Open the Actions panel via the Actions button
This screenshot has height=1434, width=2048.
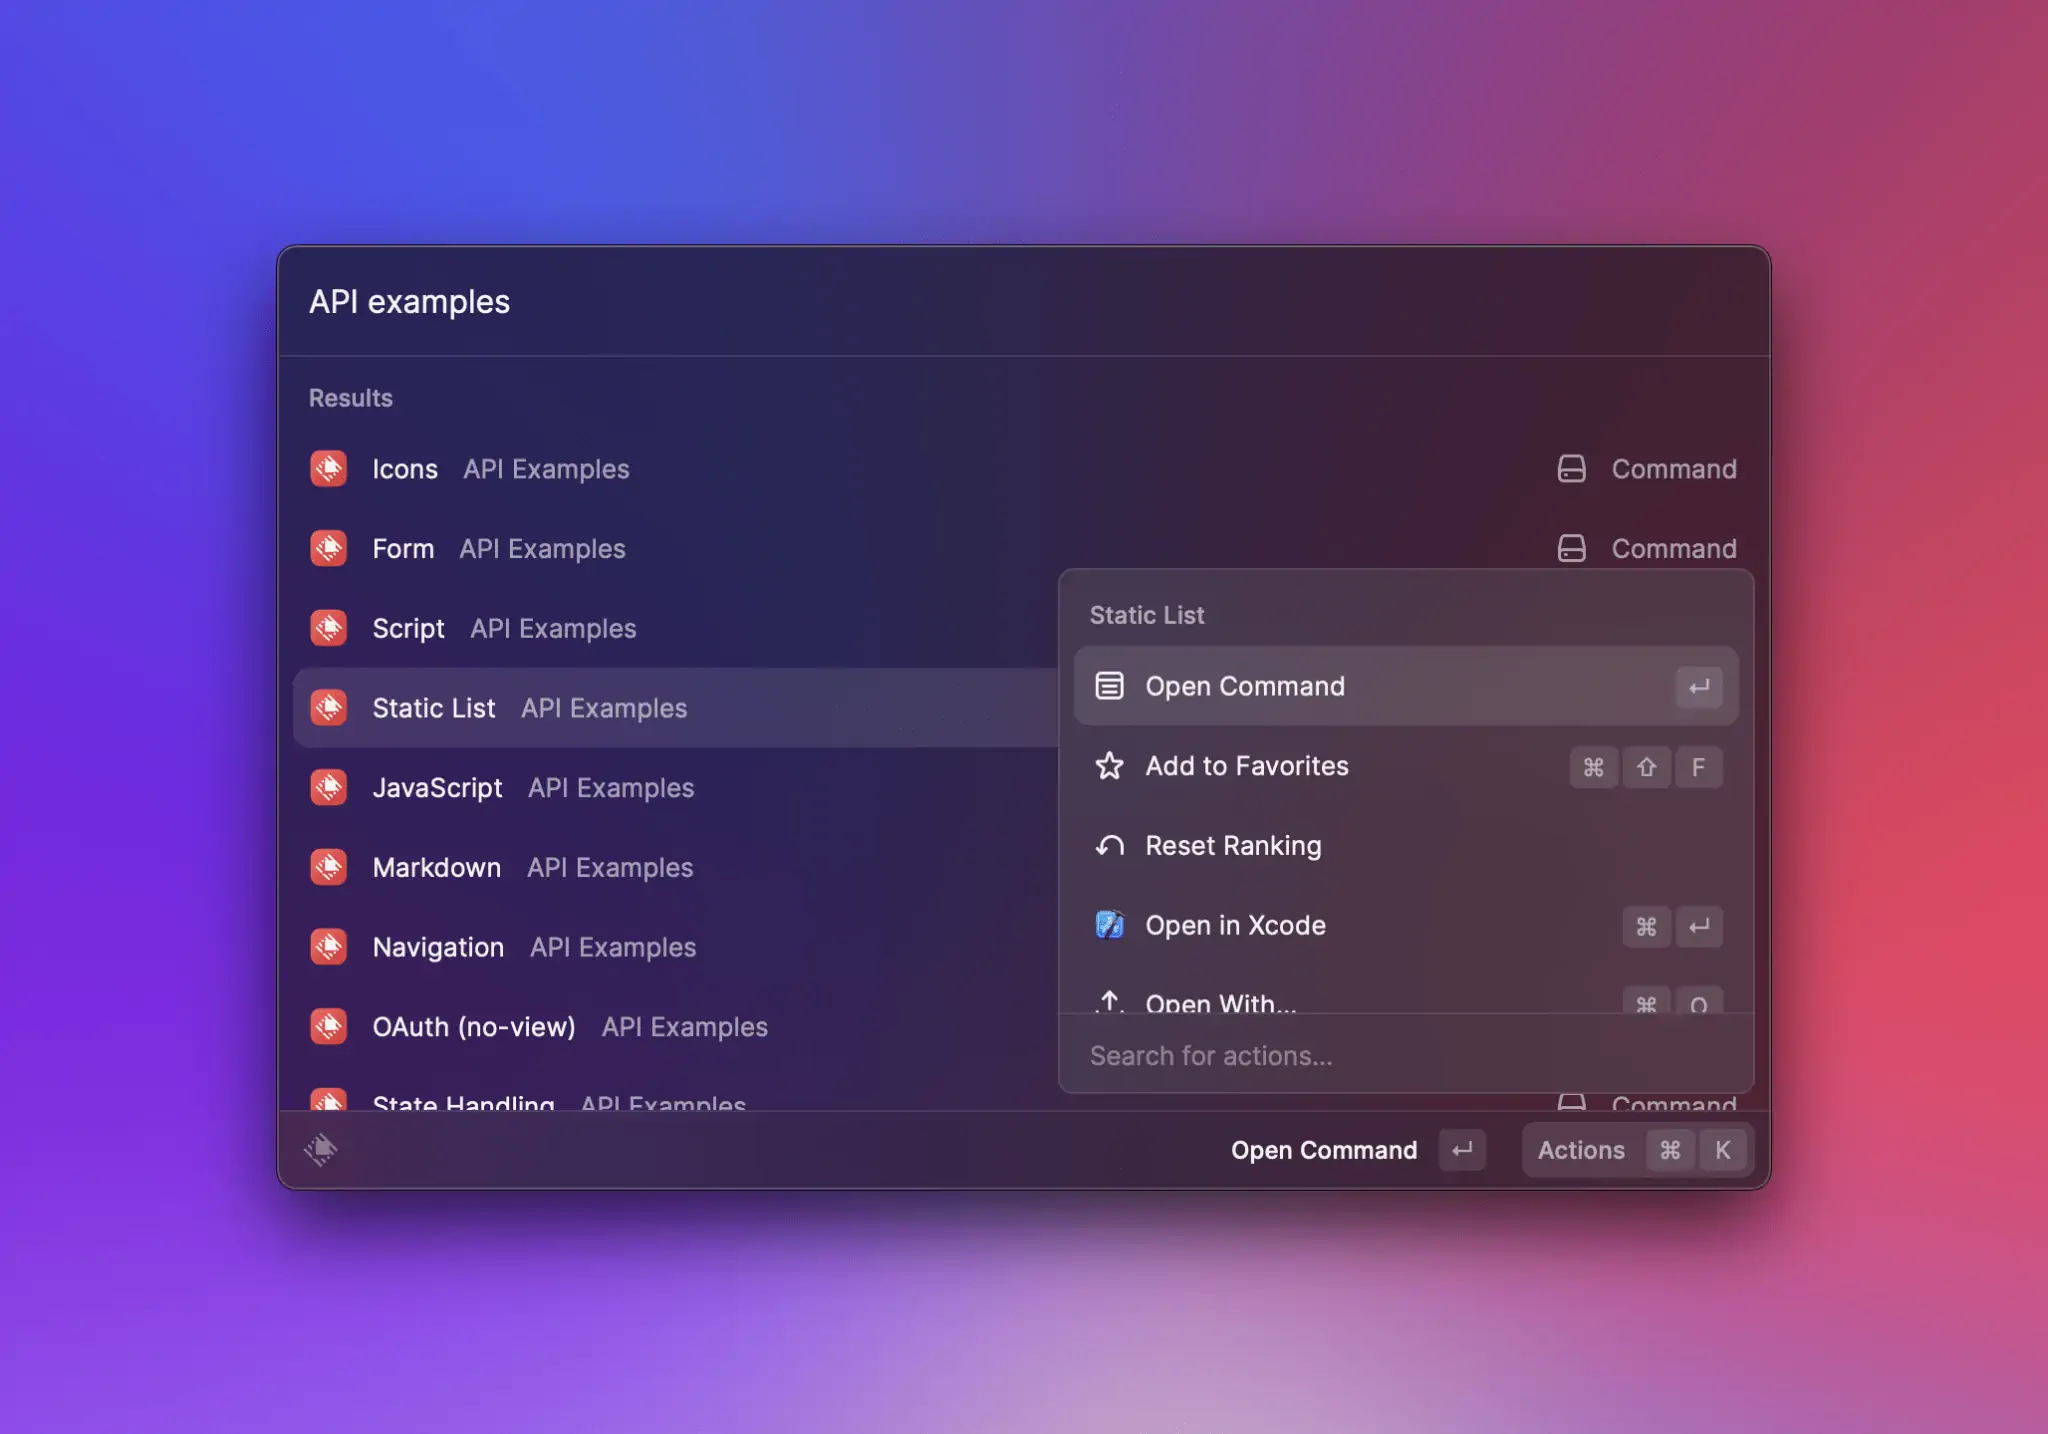click(x=1580, y=1150)
